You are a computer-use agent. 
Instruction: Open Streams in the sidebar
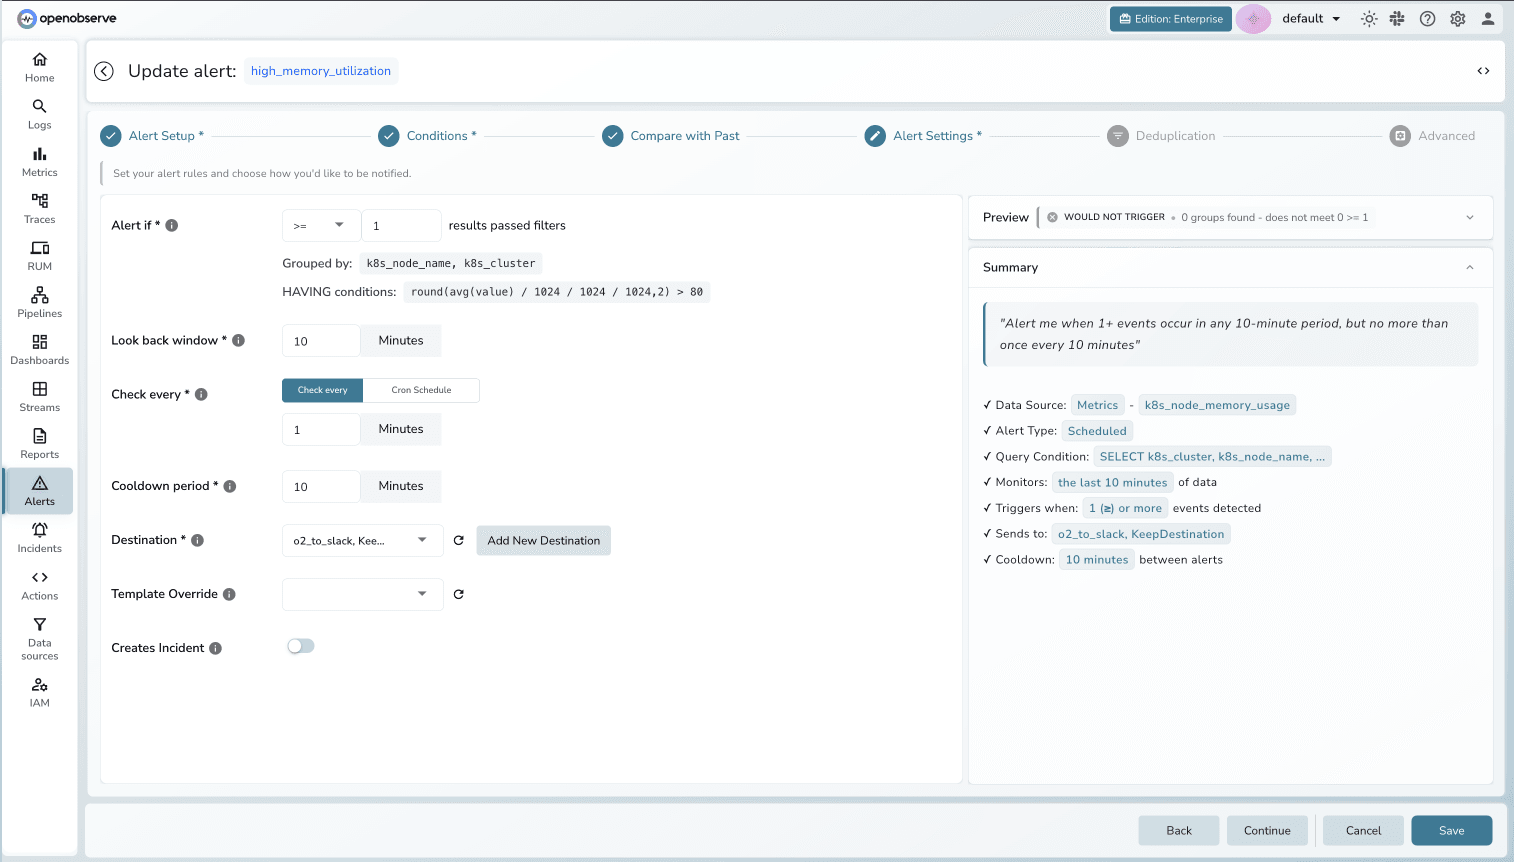[x=39, y=396]
